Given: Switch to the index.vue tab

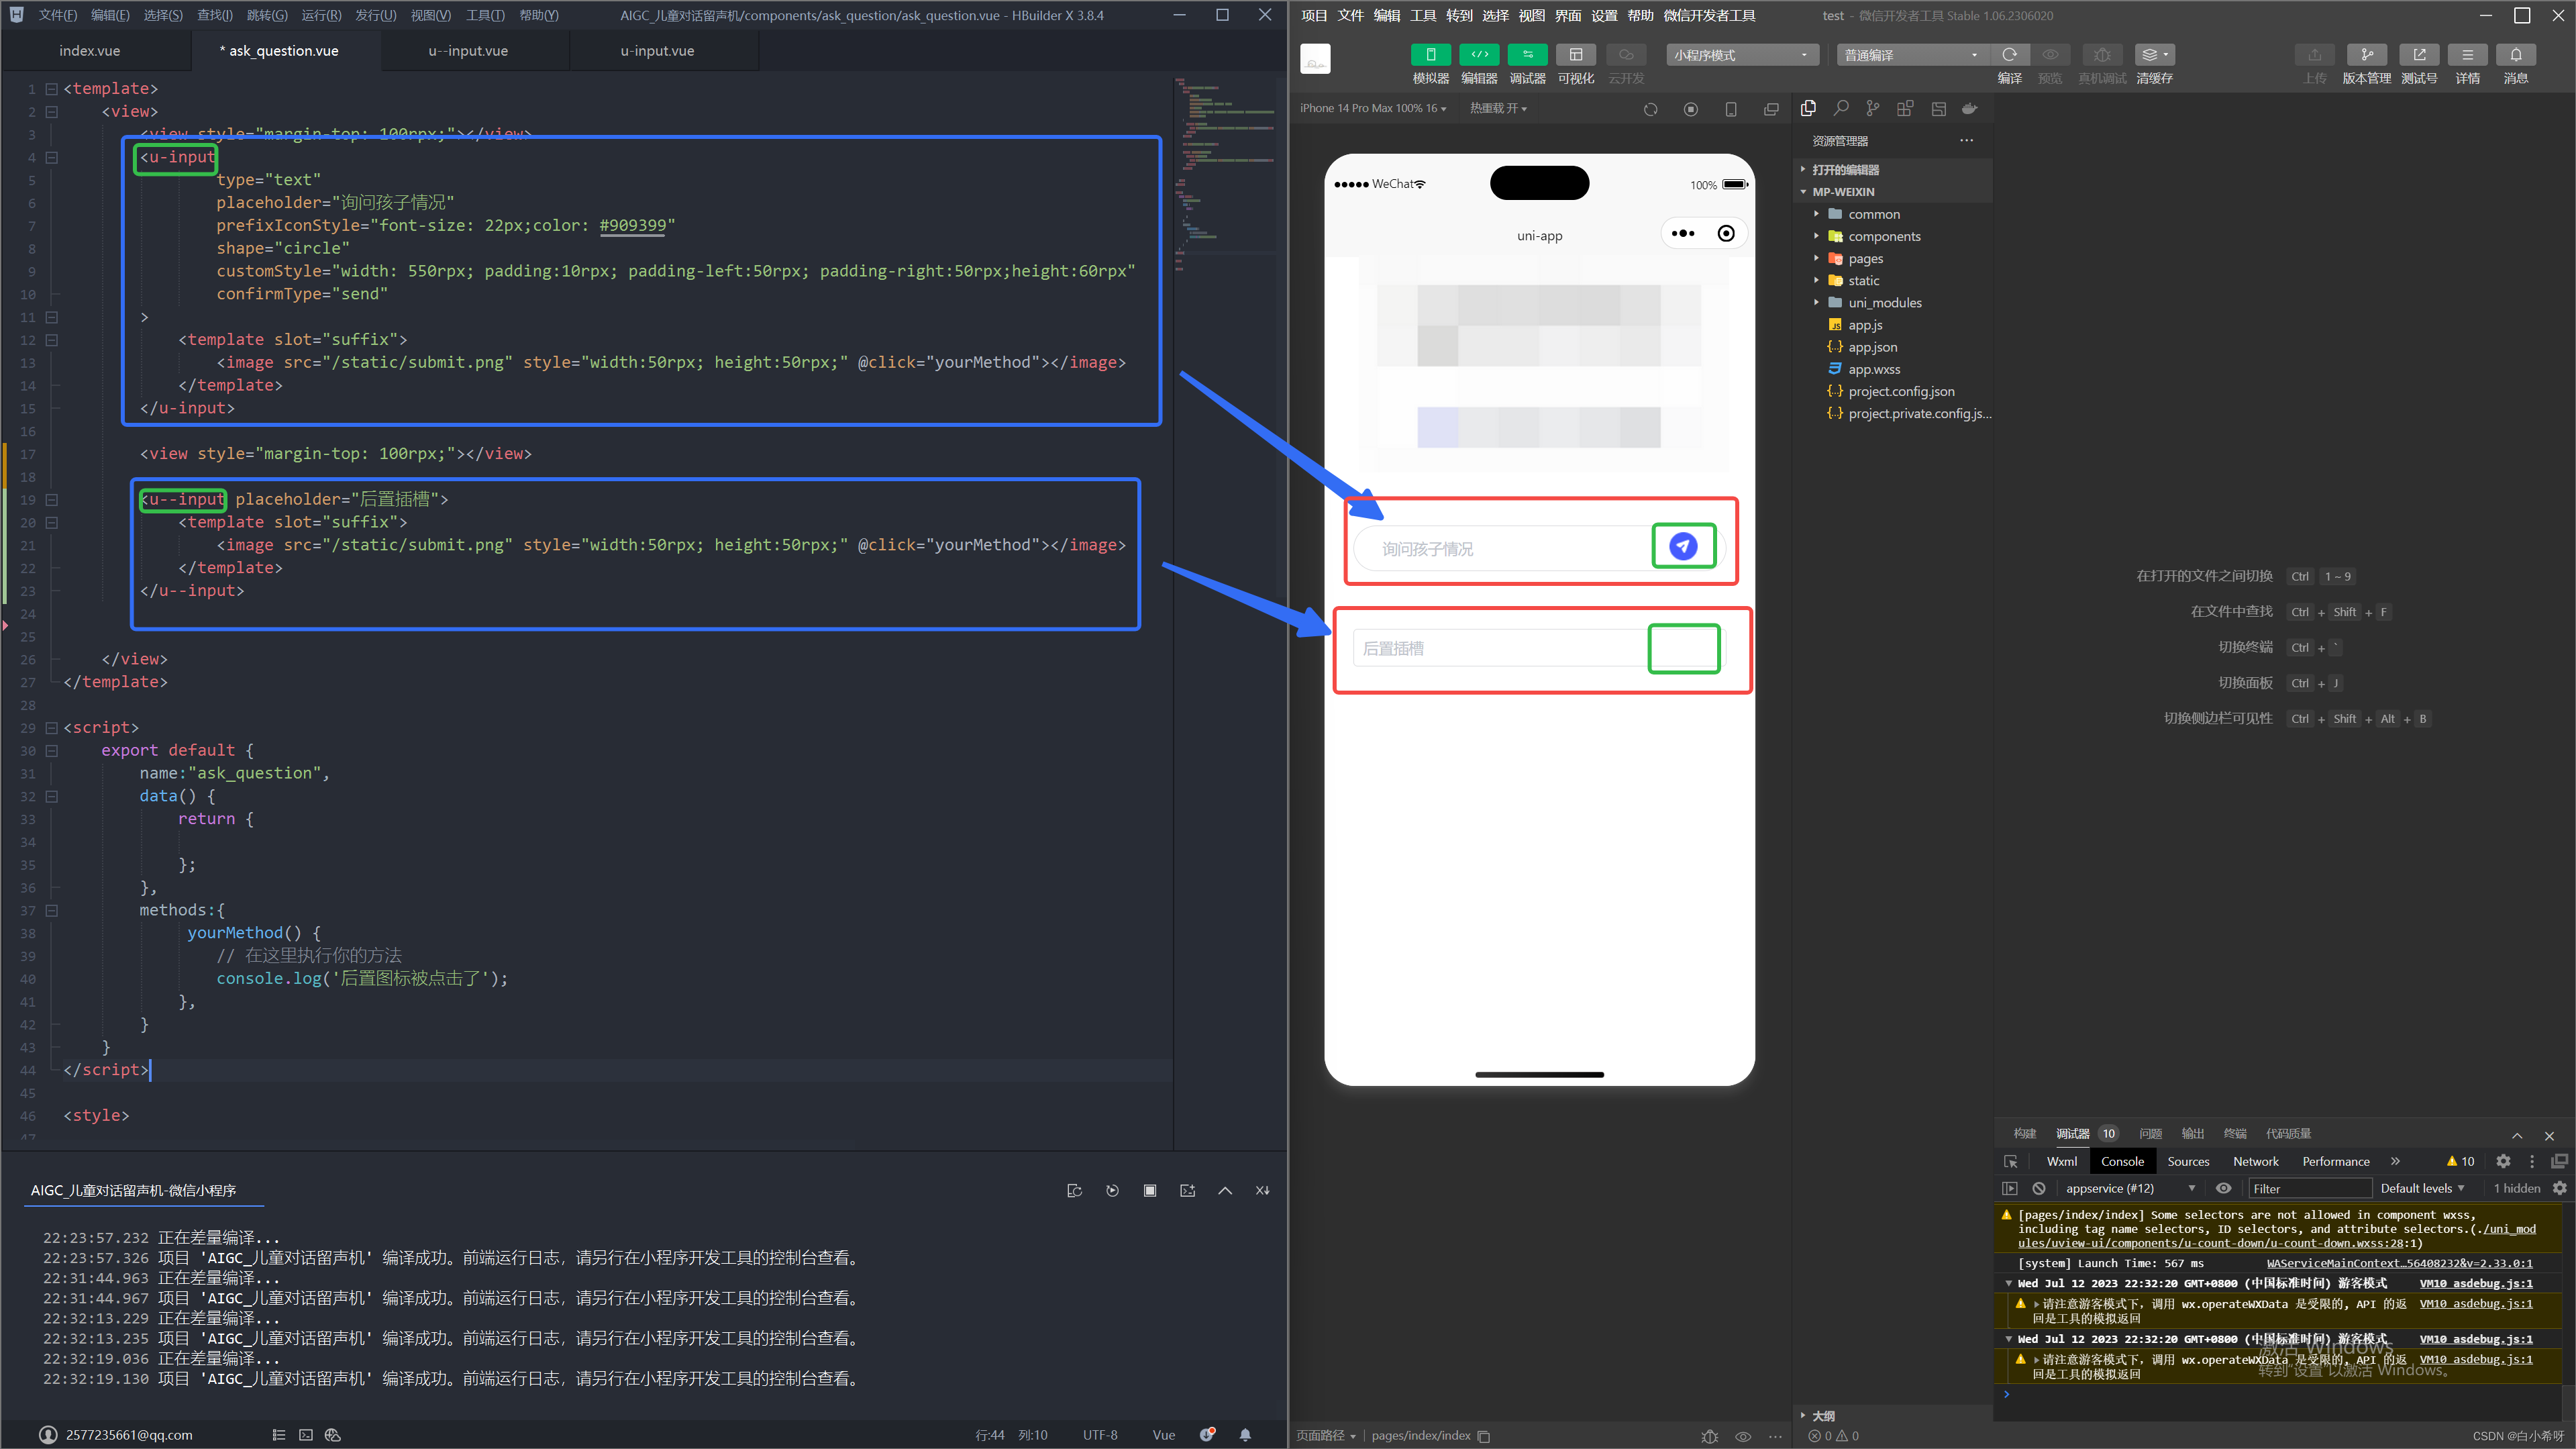Looking at the screenshot, I should (x=89, y=51).
